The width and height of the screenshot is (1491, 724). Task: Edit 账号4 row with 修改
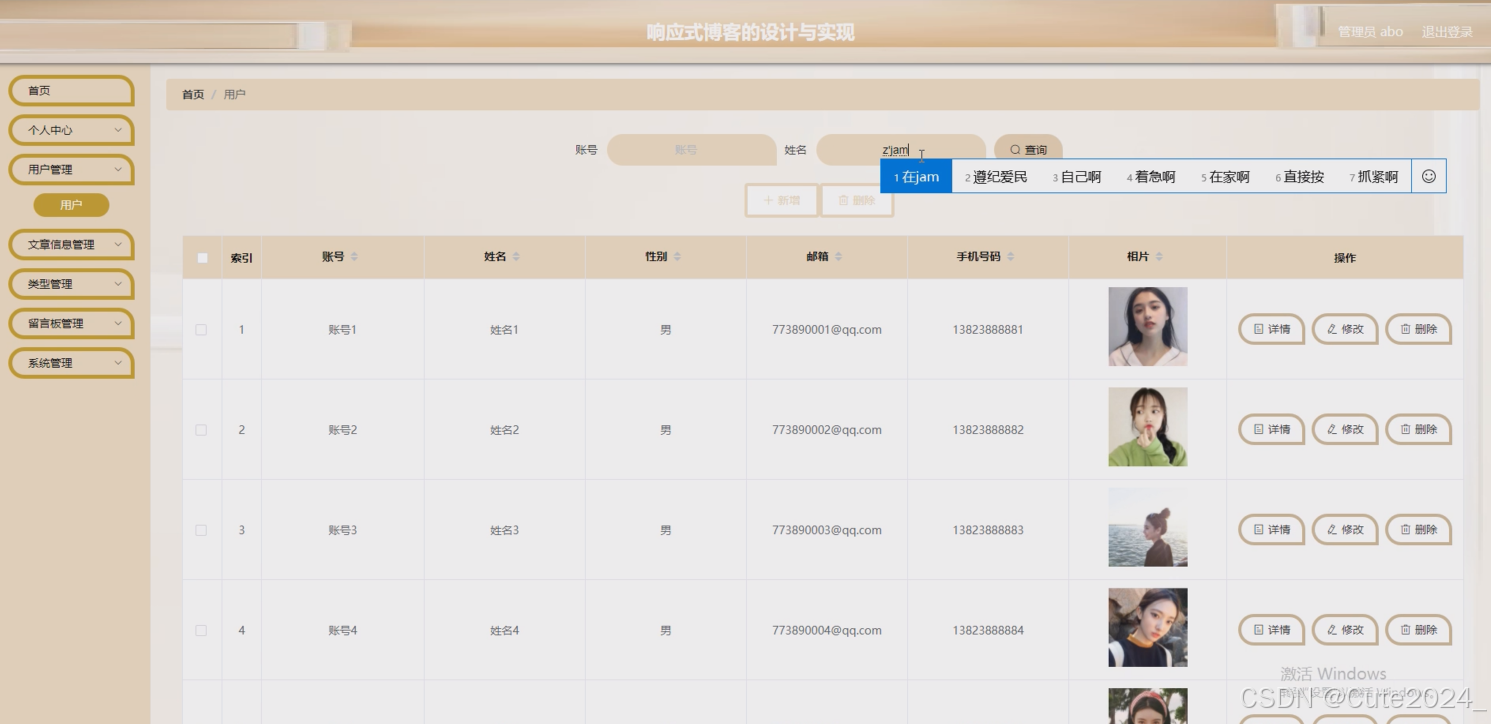point(1345,630)
